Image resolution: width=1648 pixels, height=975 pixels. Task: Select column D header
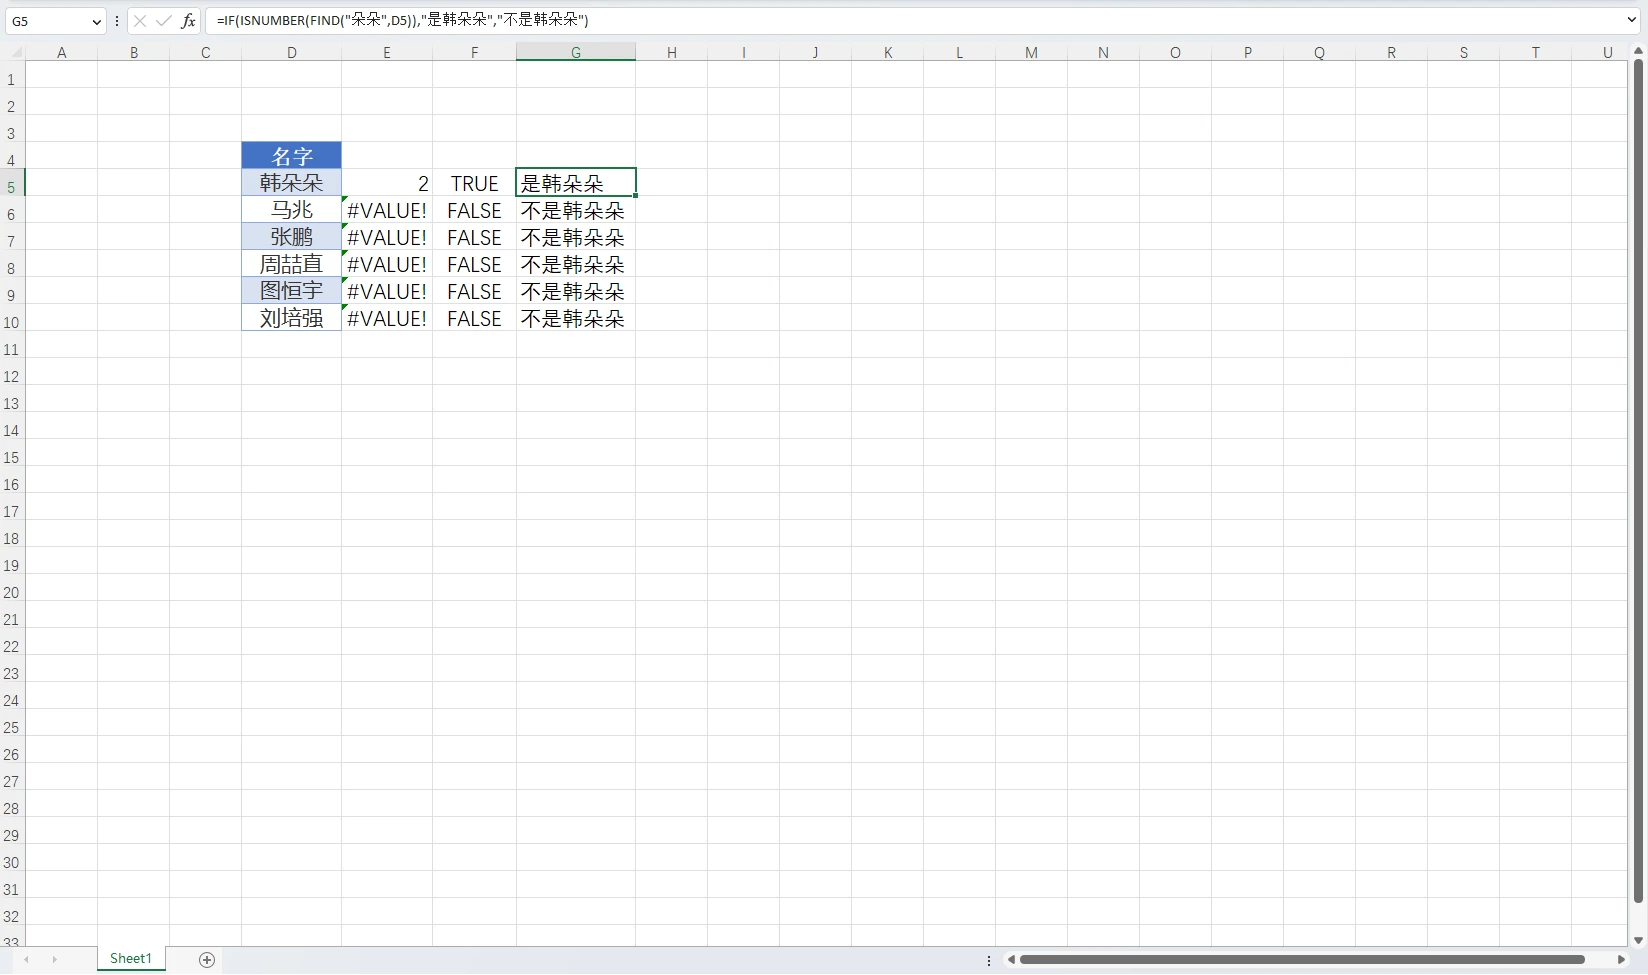coord(292,53)
